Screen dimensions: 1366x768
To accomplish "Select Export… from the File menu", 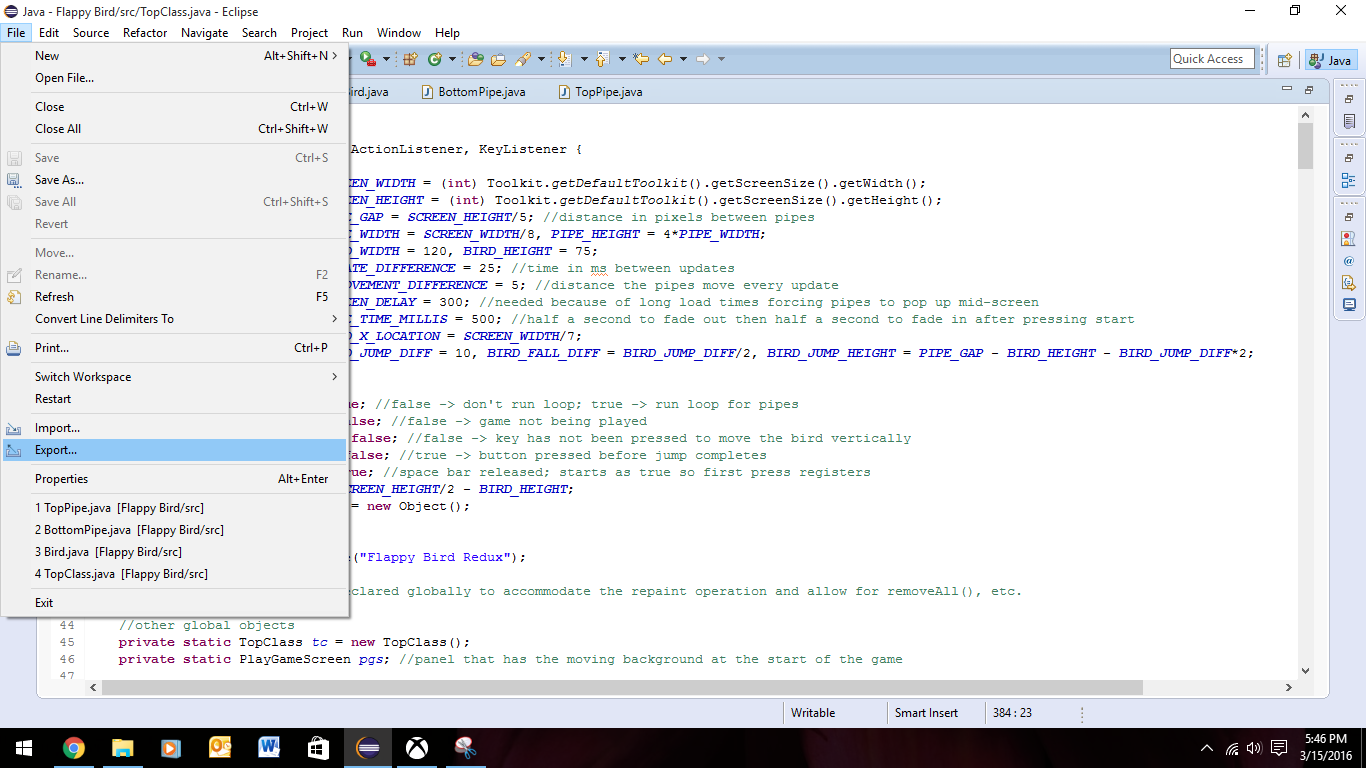I will coord(55,449).
